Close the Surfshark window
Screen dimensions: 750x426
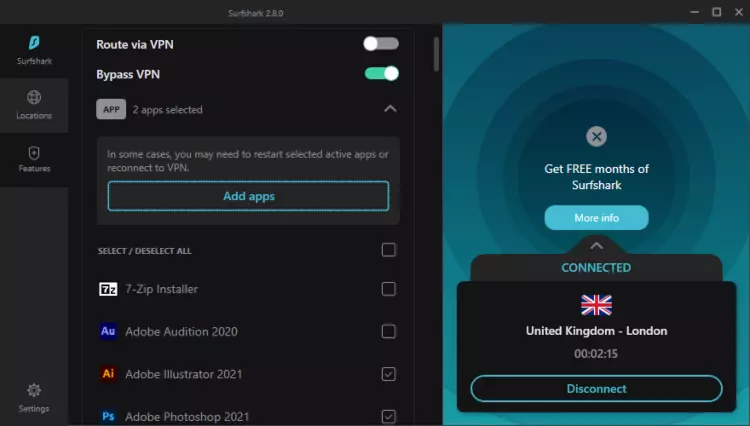(739, 12)
